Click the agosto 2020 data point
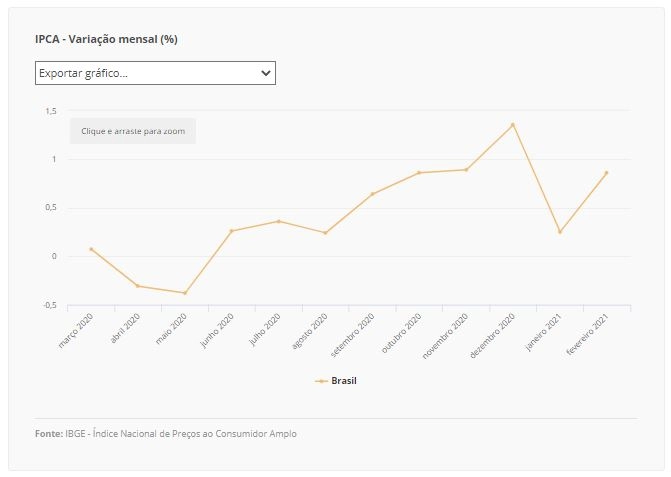The width and height of the screenshot is (671, 477). tap(325, 233)
